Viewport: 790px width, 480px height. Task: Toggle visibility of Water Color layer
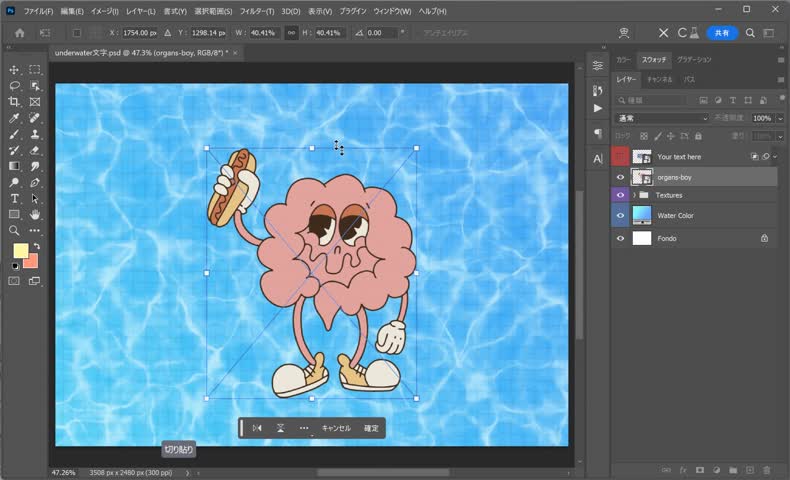point(620,215)
